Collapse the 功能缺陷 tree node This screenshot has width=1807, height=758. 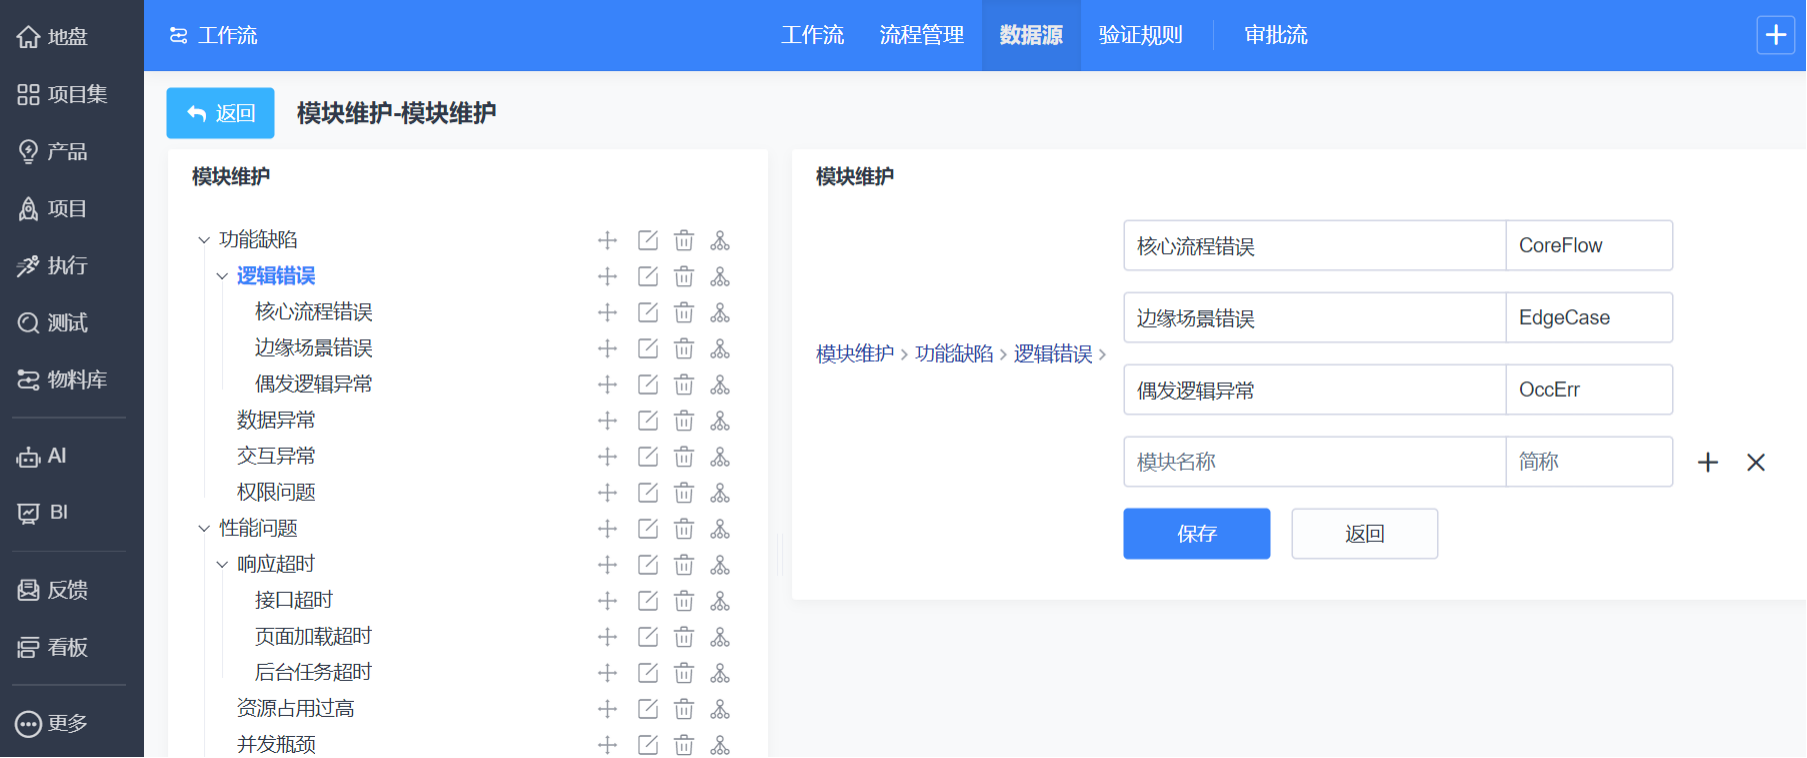204,240
